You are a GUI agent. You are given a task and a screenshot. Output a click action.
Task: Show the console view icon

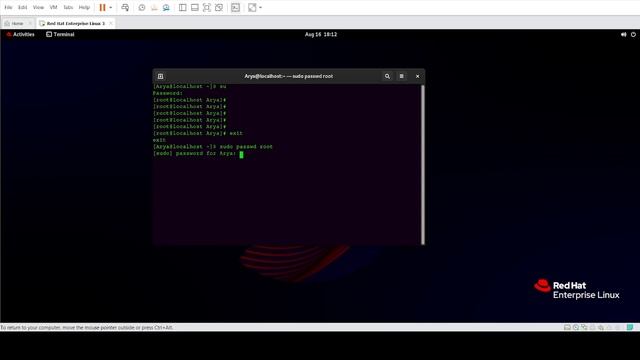point(236,7)
